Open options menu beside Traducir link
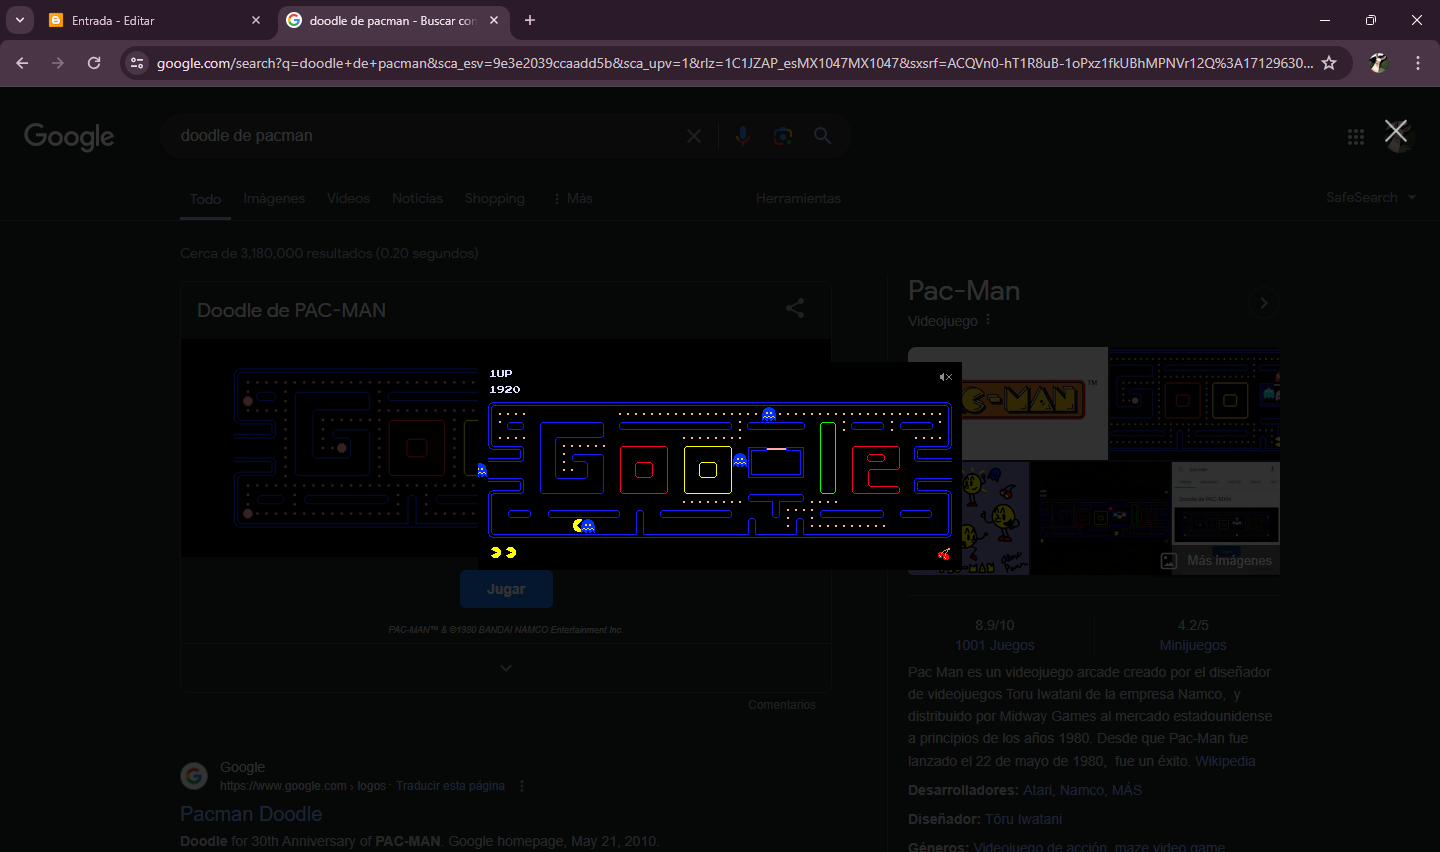This screenshot has height=852, width=1440. coord(522,786)
